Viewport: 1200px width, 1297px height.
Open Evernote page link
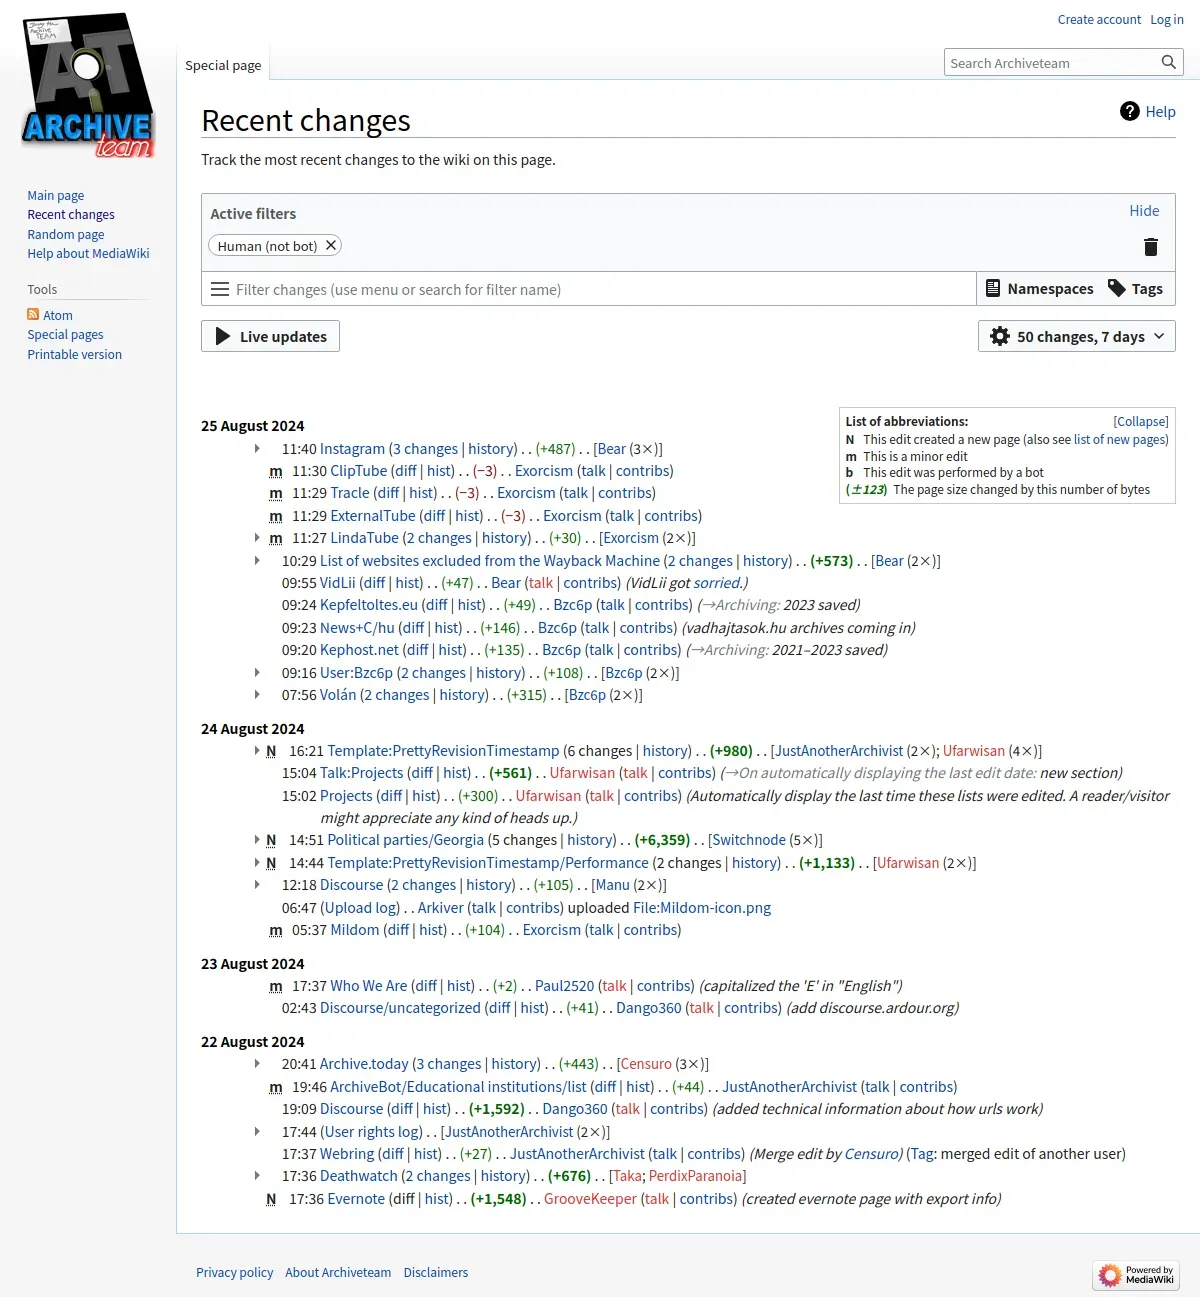(356, 1199)
